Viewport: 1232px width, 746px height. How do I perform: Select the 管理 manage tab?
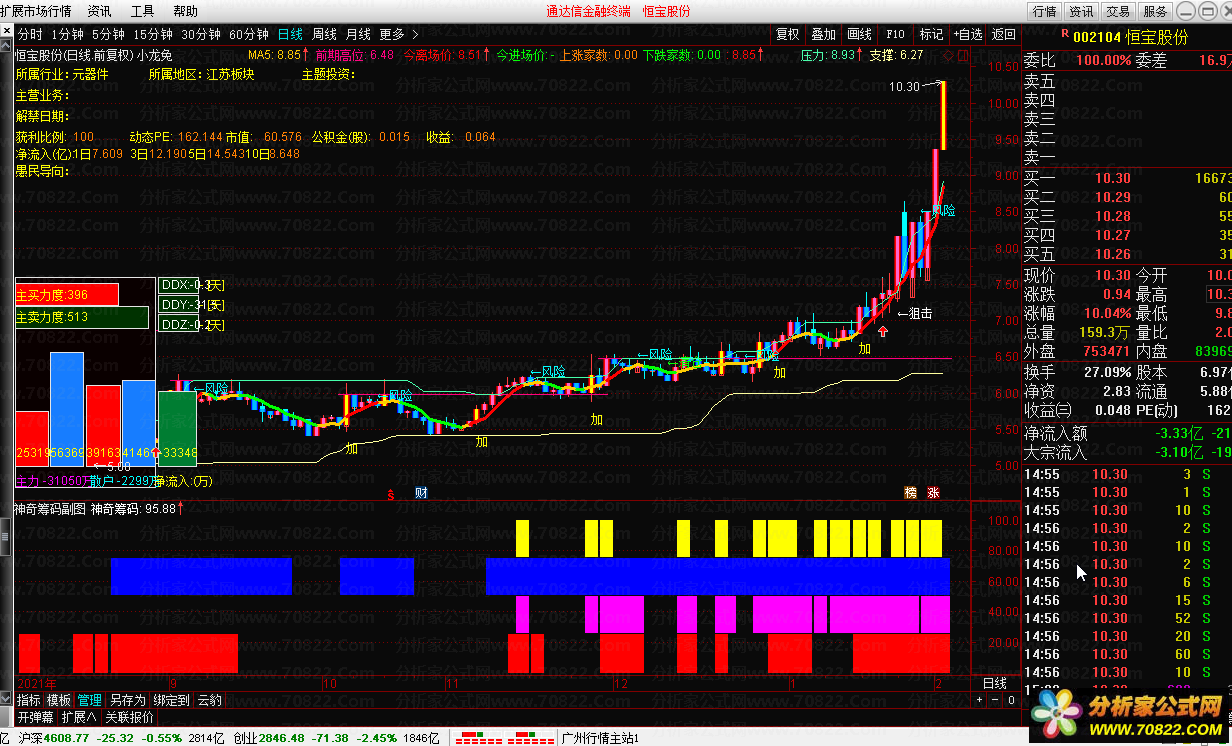tap(90, 700)
